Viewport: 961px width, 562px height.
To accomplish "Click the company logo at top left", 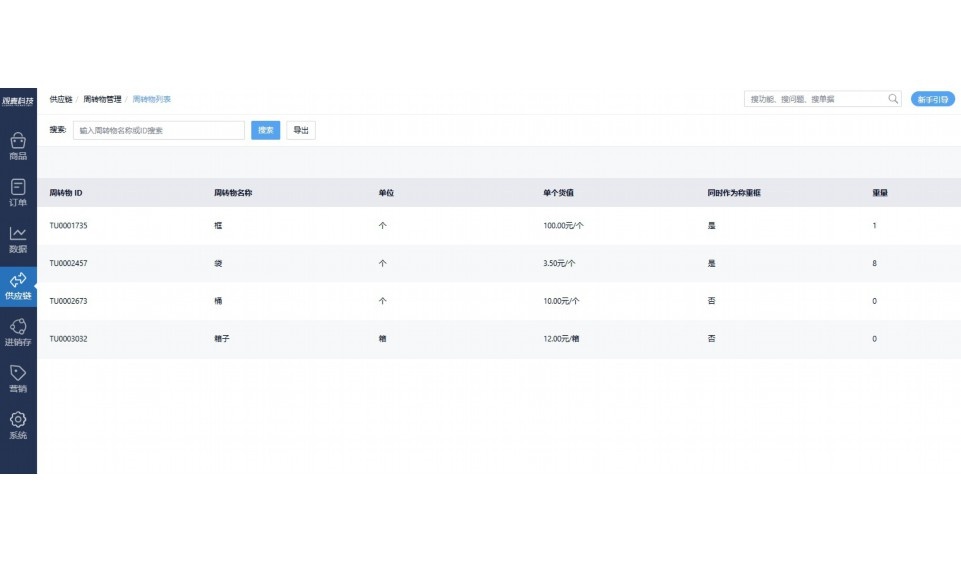I will 18,100.
